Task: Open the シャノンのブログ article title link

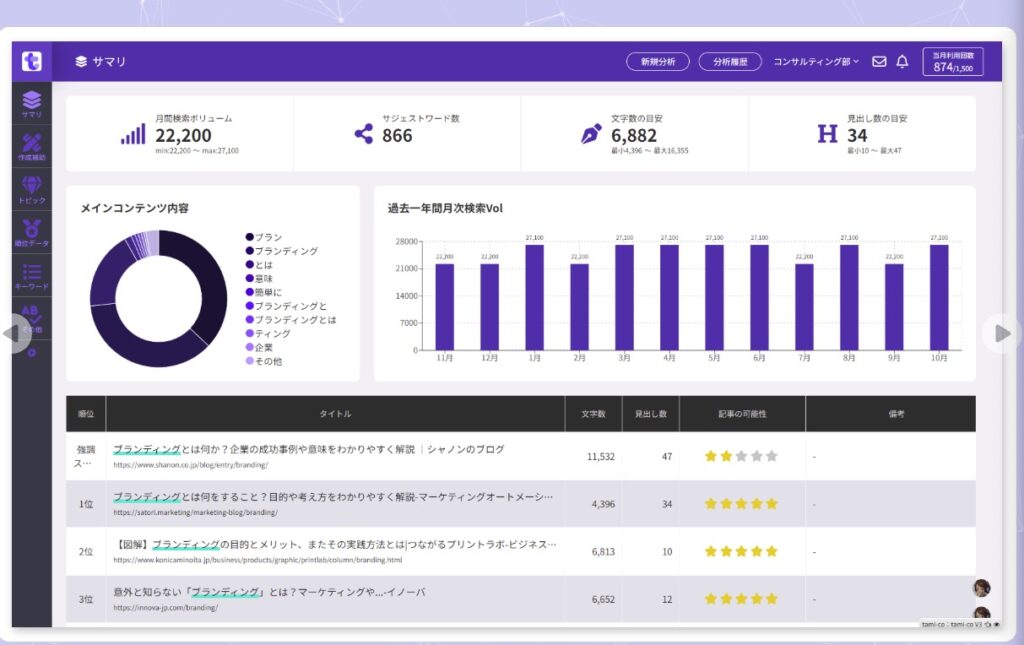Action: (308, 450)
